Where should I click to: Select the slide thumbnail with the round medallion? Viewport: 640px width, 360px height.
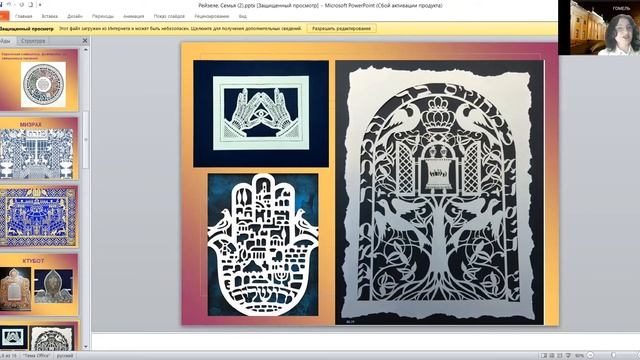[x=39, y=80]
